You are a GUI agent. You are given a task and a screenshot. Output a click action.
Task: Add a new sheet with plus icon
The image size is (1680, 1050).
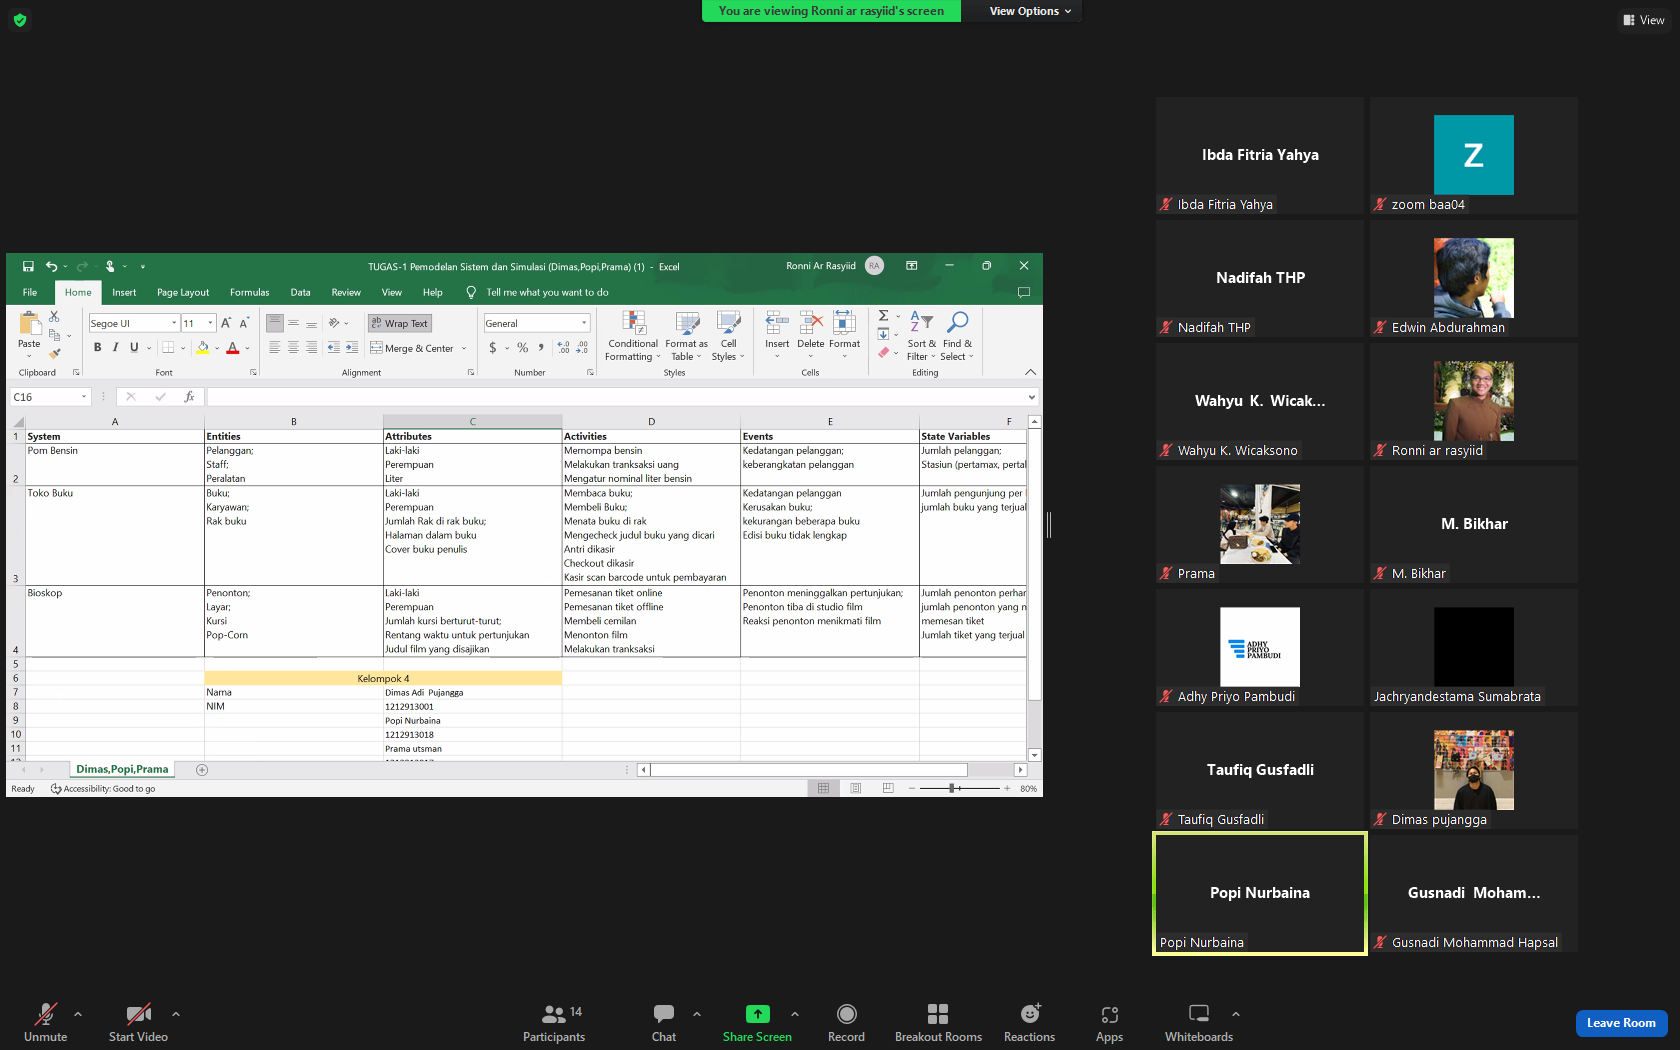point(202,770)
